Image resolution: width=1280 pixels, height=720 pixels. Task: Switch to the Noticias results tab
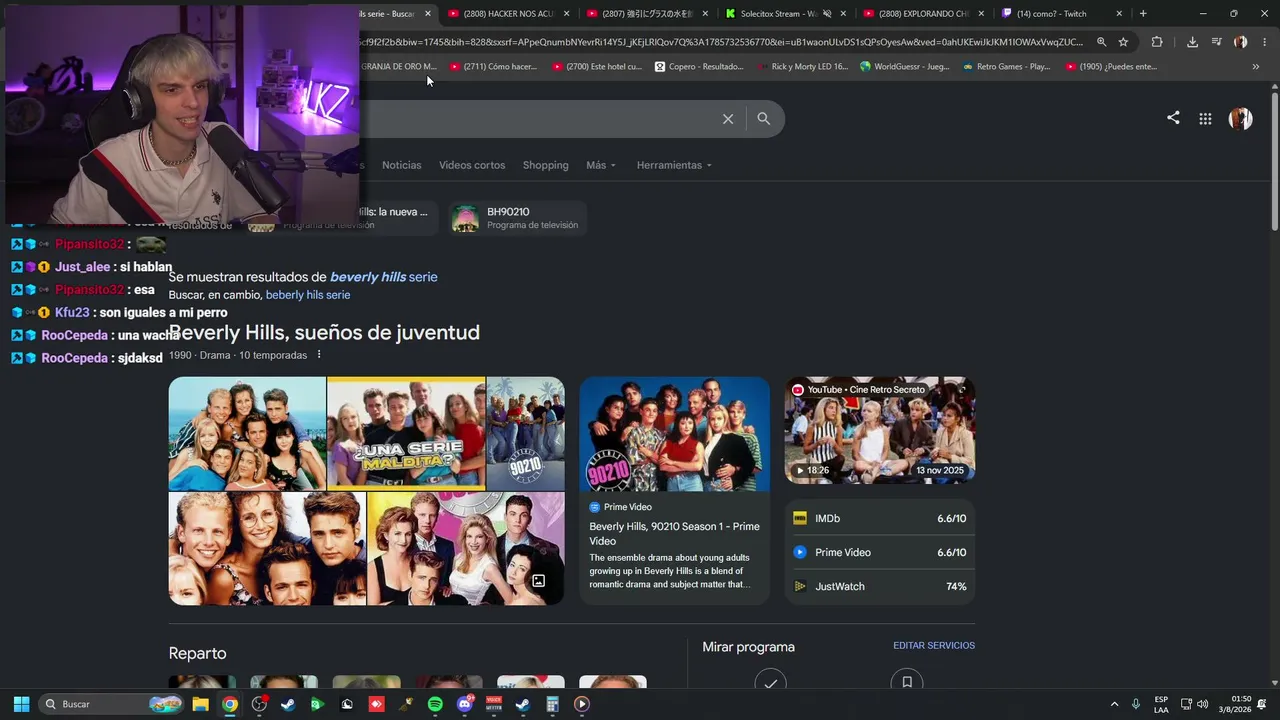point(402,165)
